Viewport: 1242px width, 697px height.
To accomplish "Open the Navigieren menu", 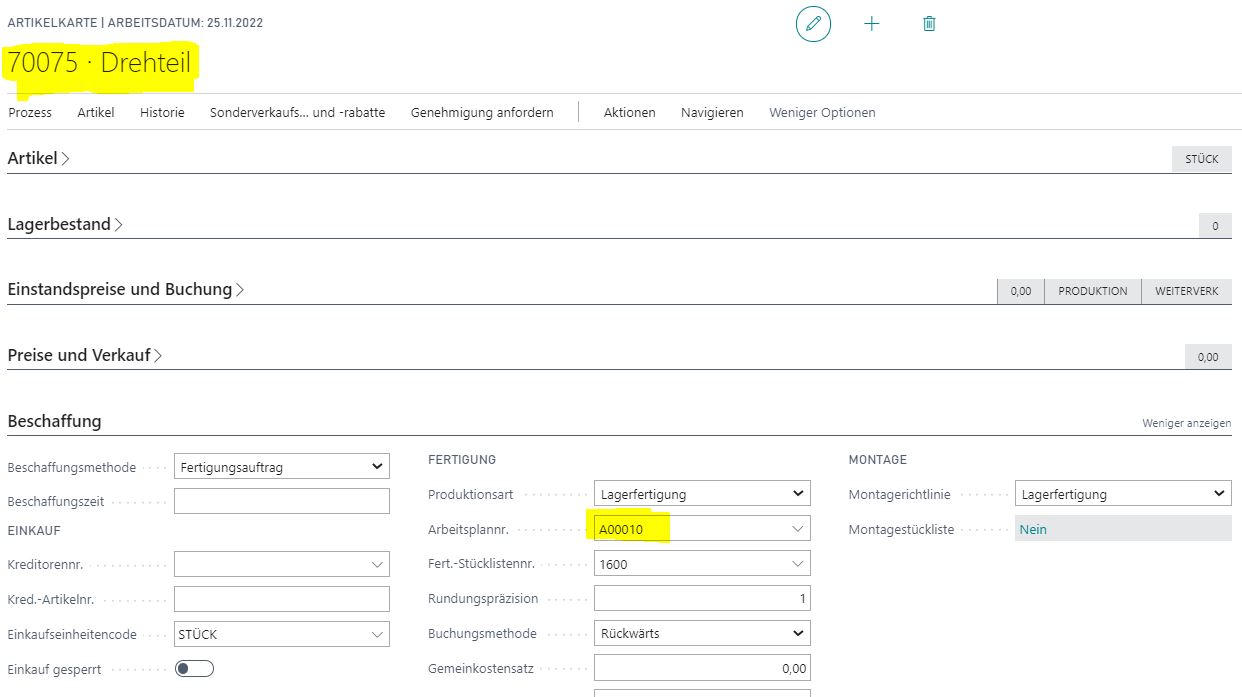I will tap(712, 112).
